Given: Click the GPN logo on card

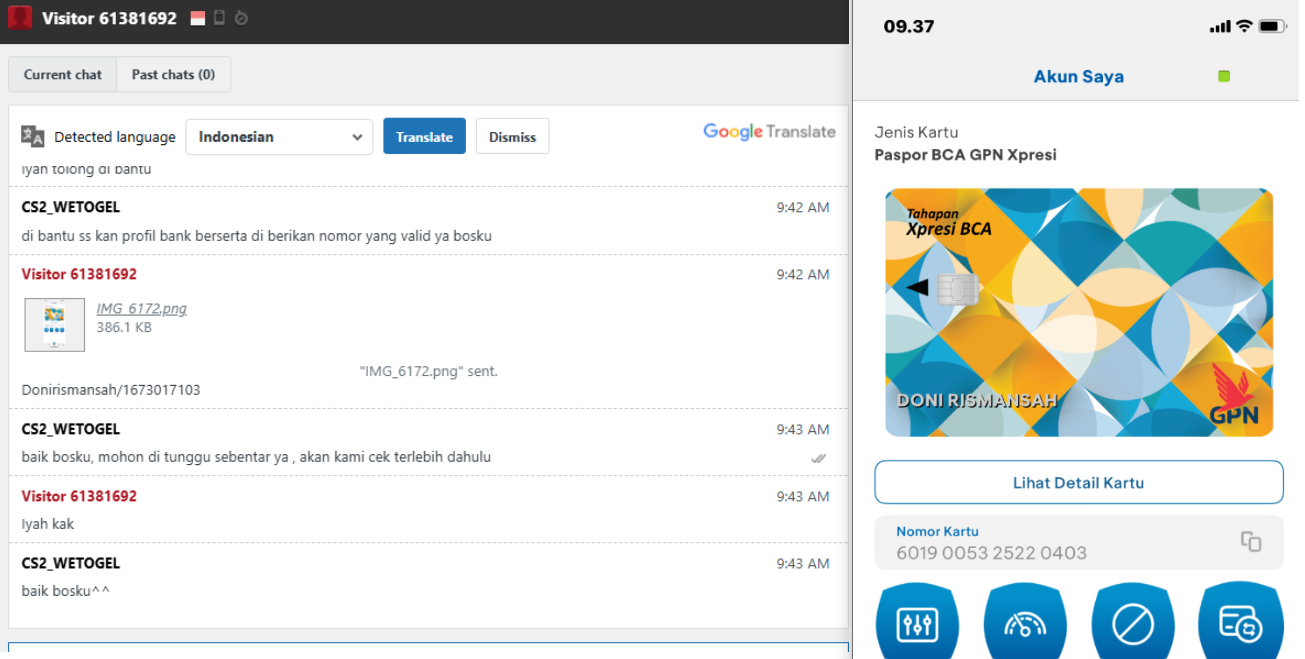Looking at the screenshot, I should (1234, 396).
